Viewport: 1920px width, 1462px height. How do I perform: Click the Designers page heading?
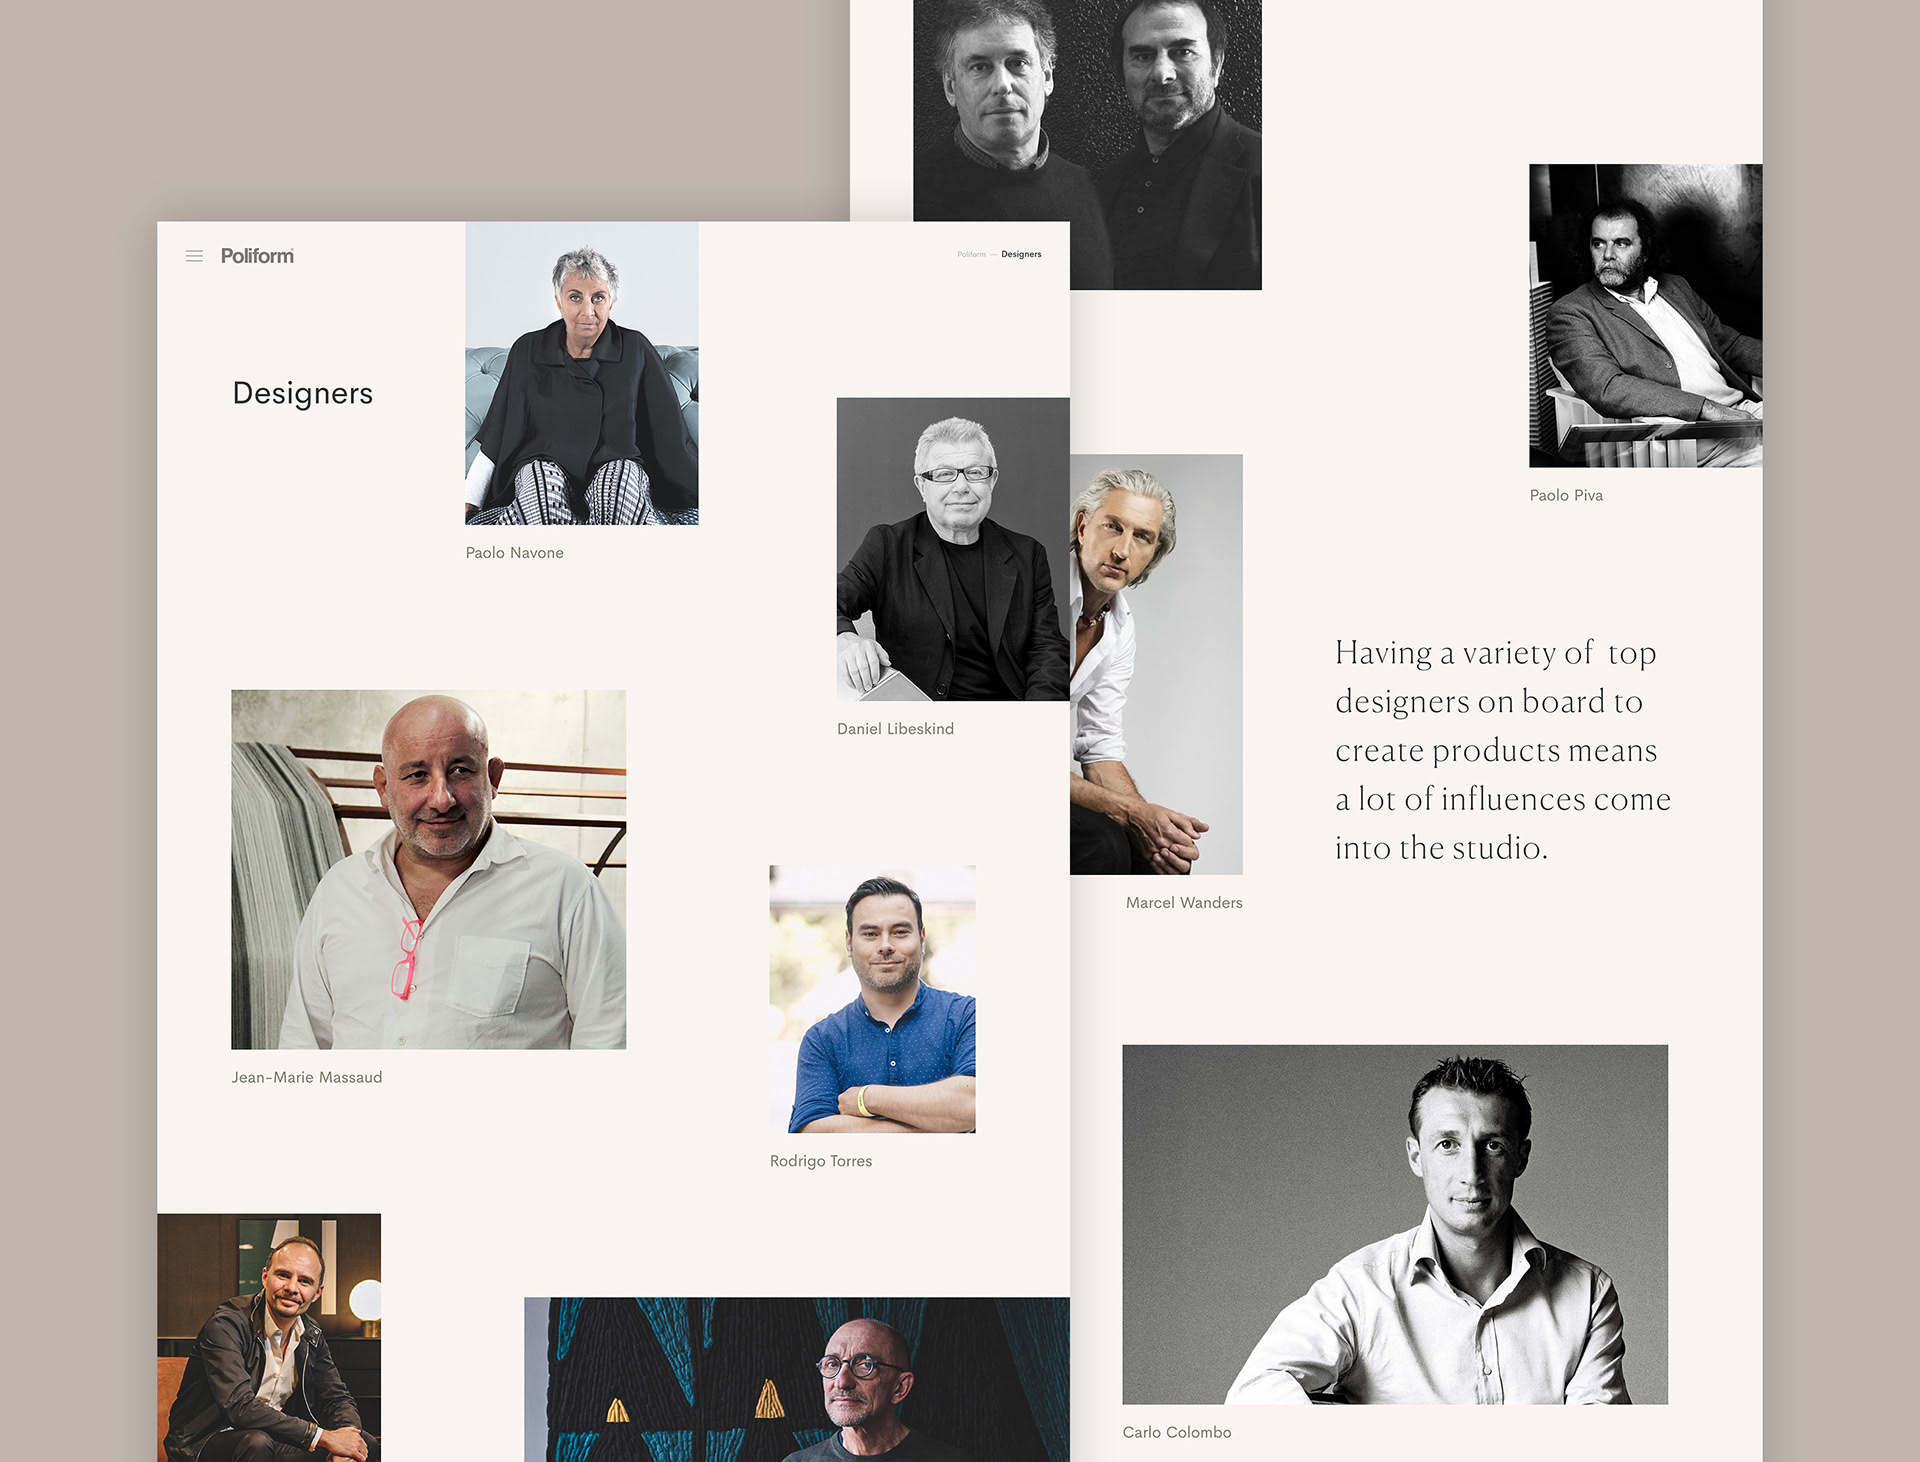point(303,393)
